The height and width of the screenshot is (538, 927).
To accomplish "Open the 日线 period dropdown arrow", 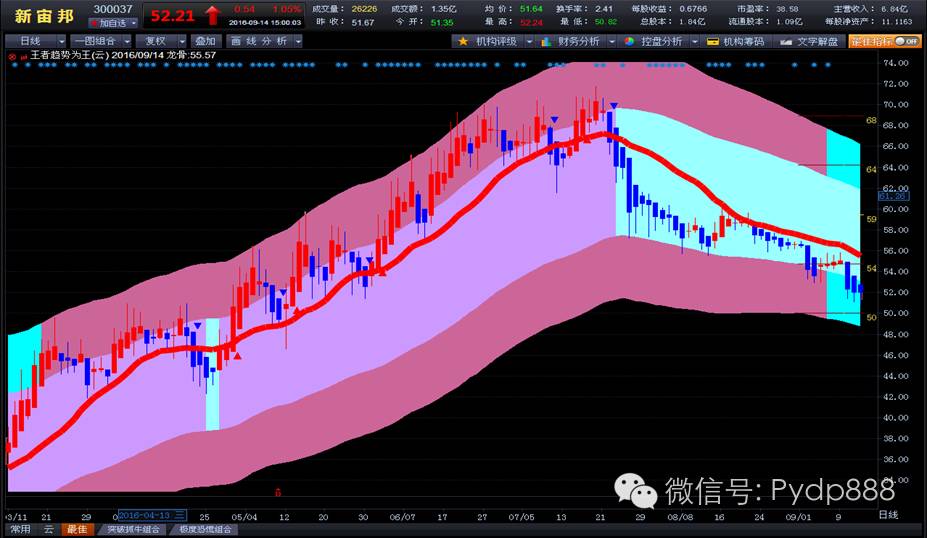I will 61,41.
